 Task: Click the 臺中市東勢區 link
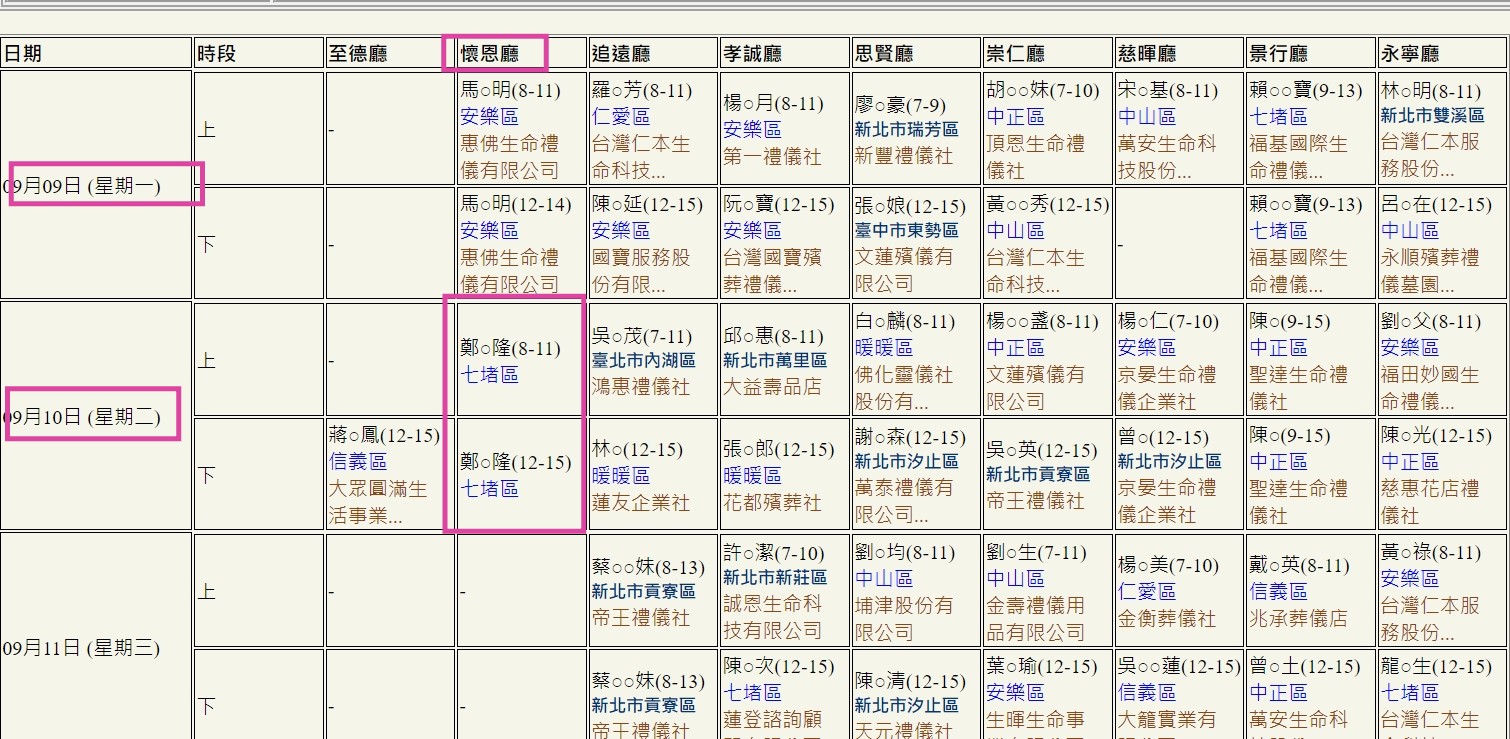906,230
